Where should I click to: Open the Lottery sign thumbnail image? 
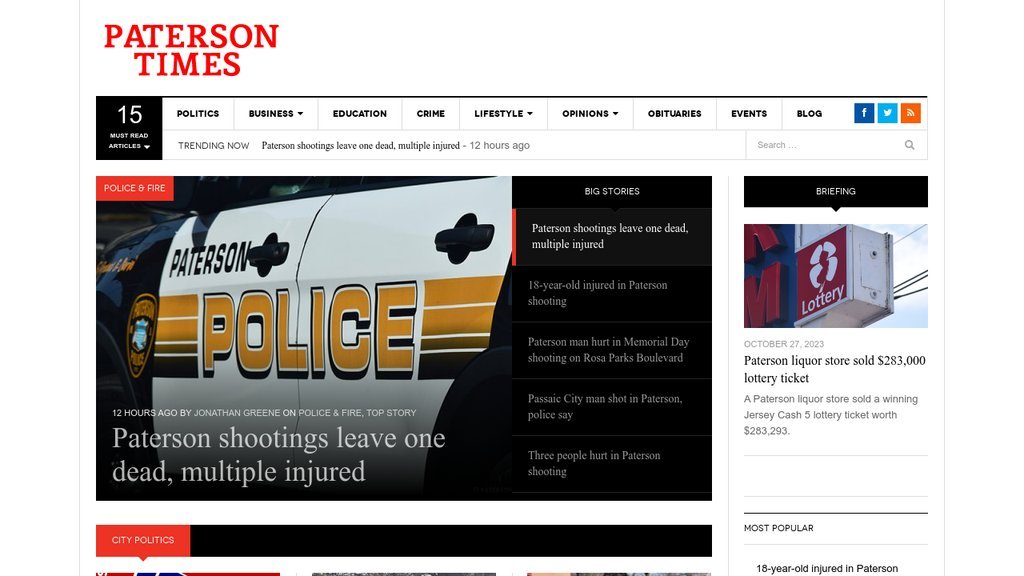835,276
